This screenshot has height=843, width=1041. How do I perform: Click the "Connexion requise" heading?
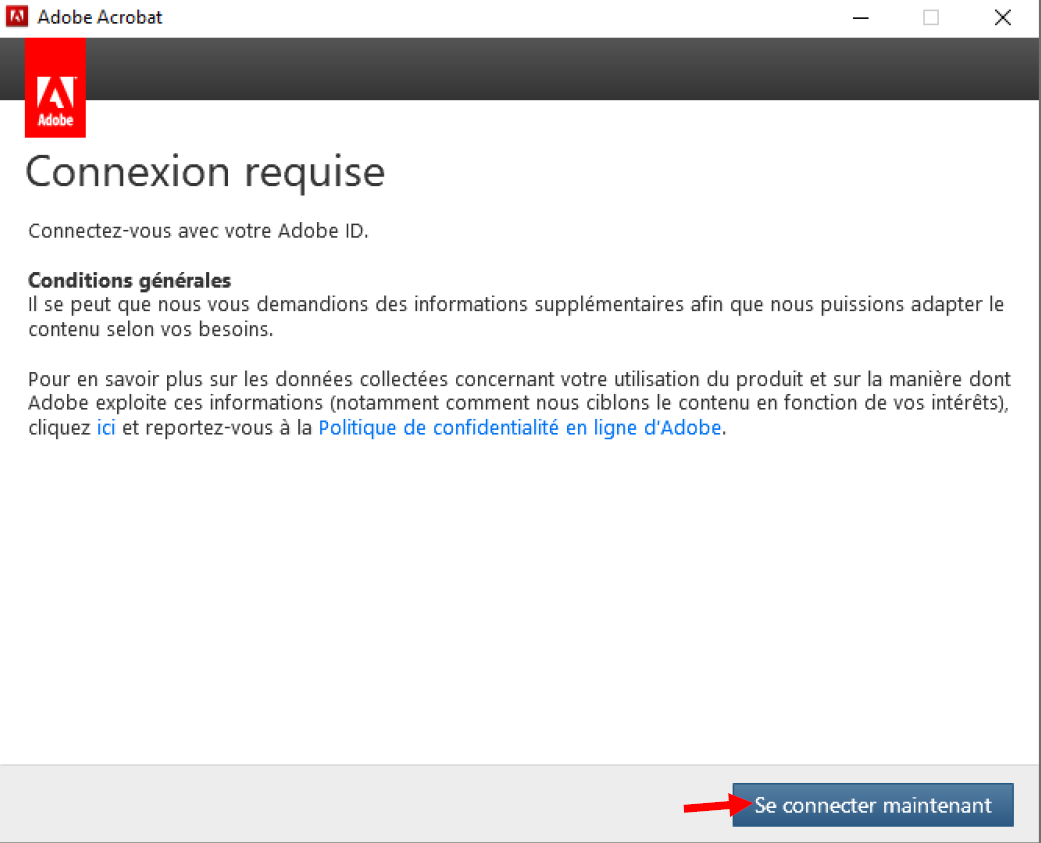205,172
